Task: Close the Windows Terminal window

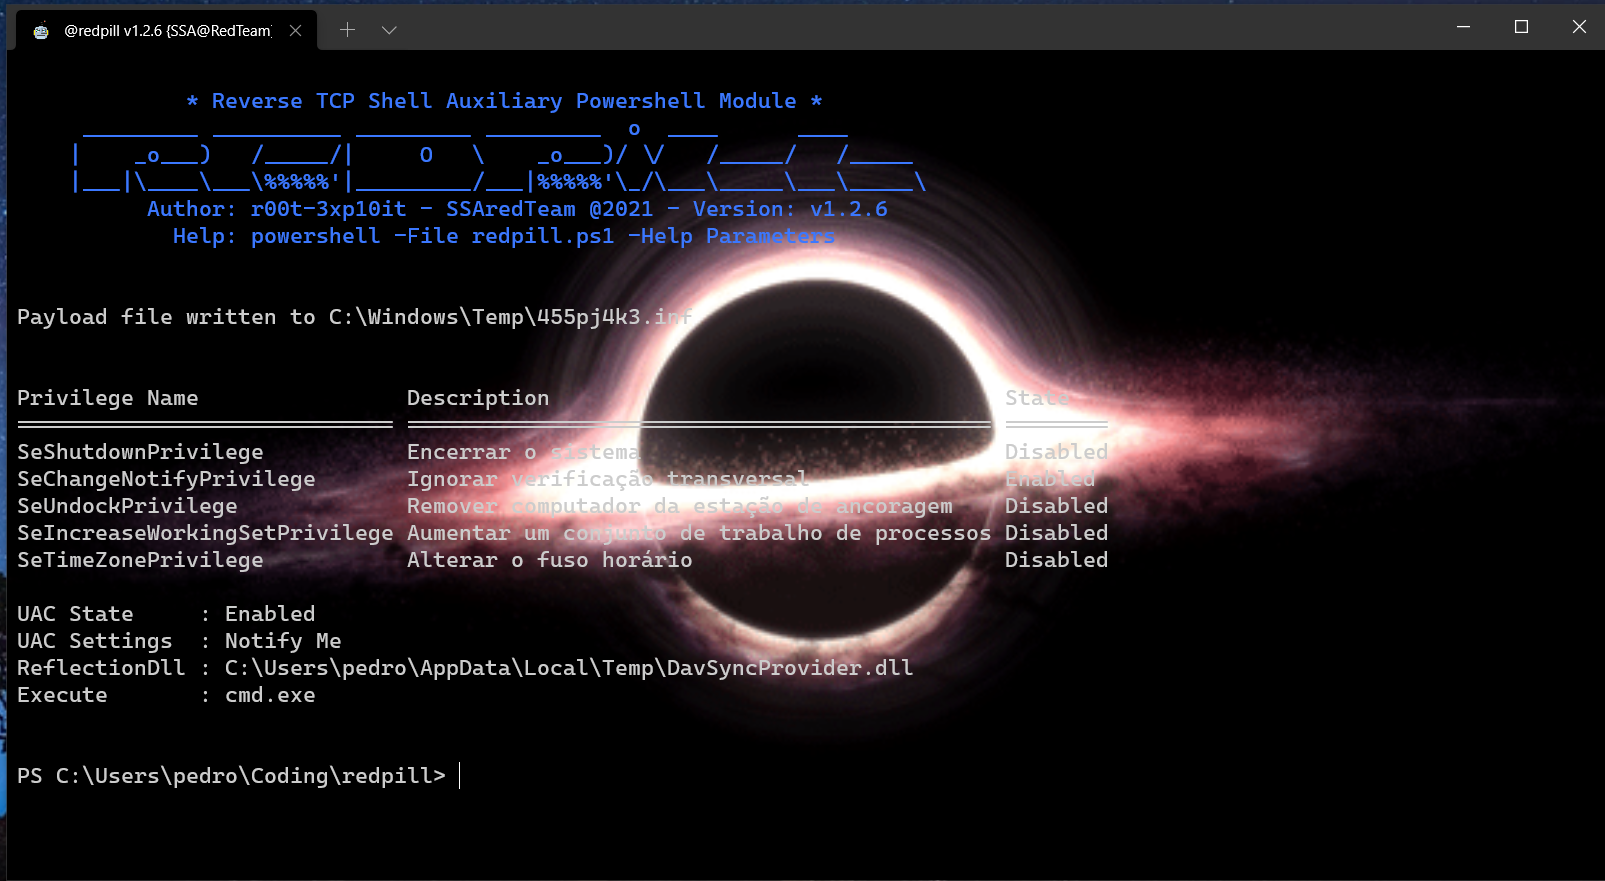Action: click(x=1579, y=27)
